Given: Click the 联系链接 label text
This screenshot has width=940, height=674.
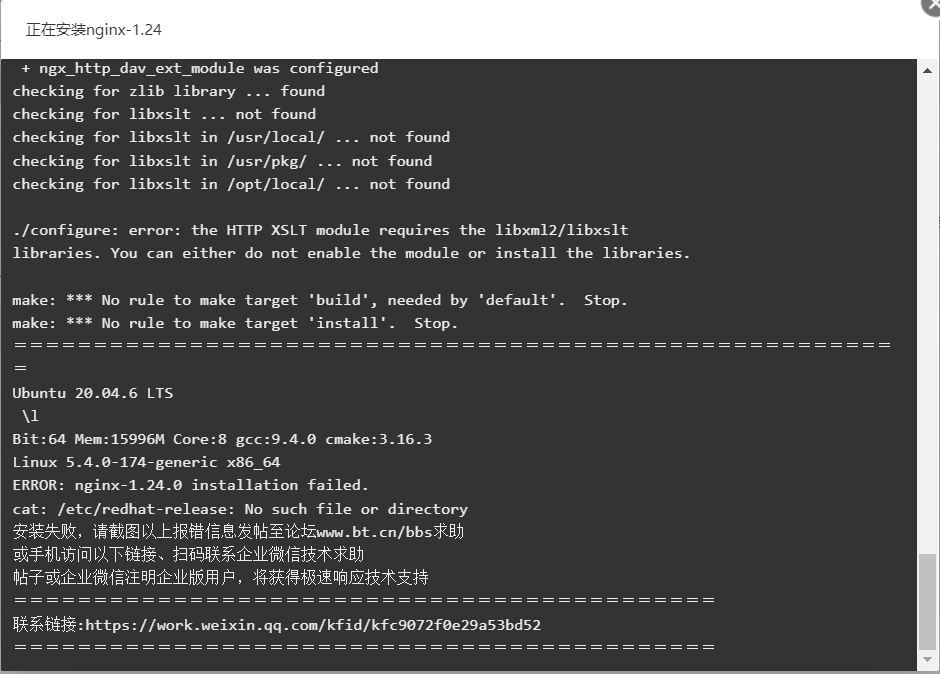Looking at the screenshot, I should (x=49, y=625).
